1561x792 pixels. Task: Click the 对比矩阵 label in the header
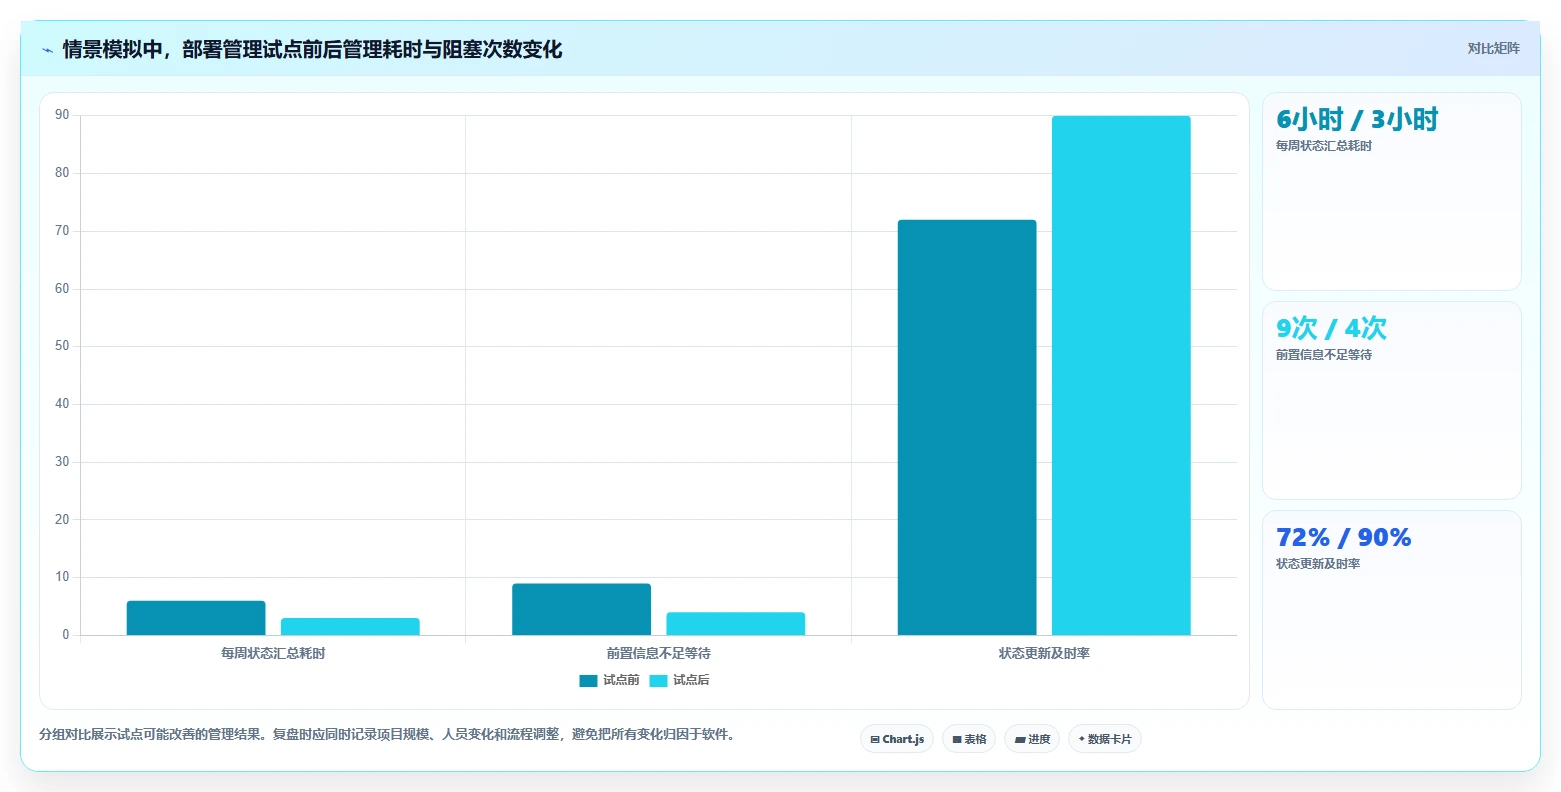click(x=1493, y=48)
